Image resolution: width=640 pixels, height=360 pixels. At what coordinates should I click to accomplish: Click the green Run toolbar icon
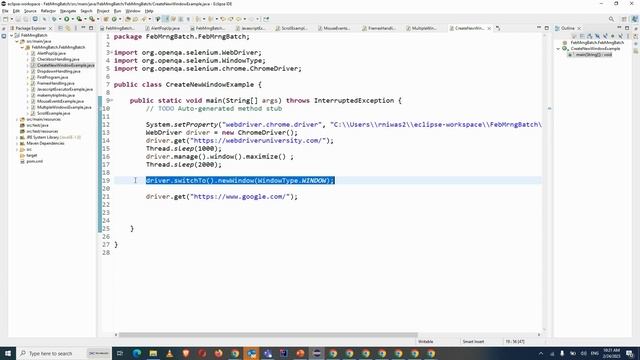coord(67,19)
